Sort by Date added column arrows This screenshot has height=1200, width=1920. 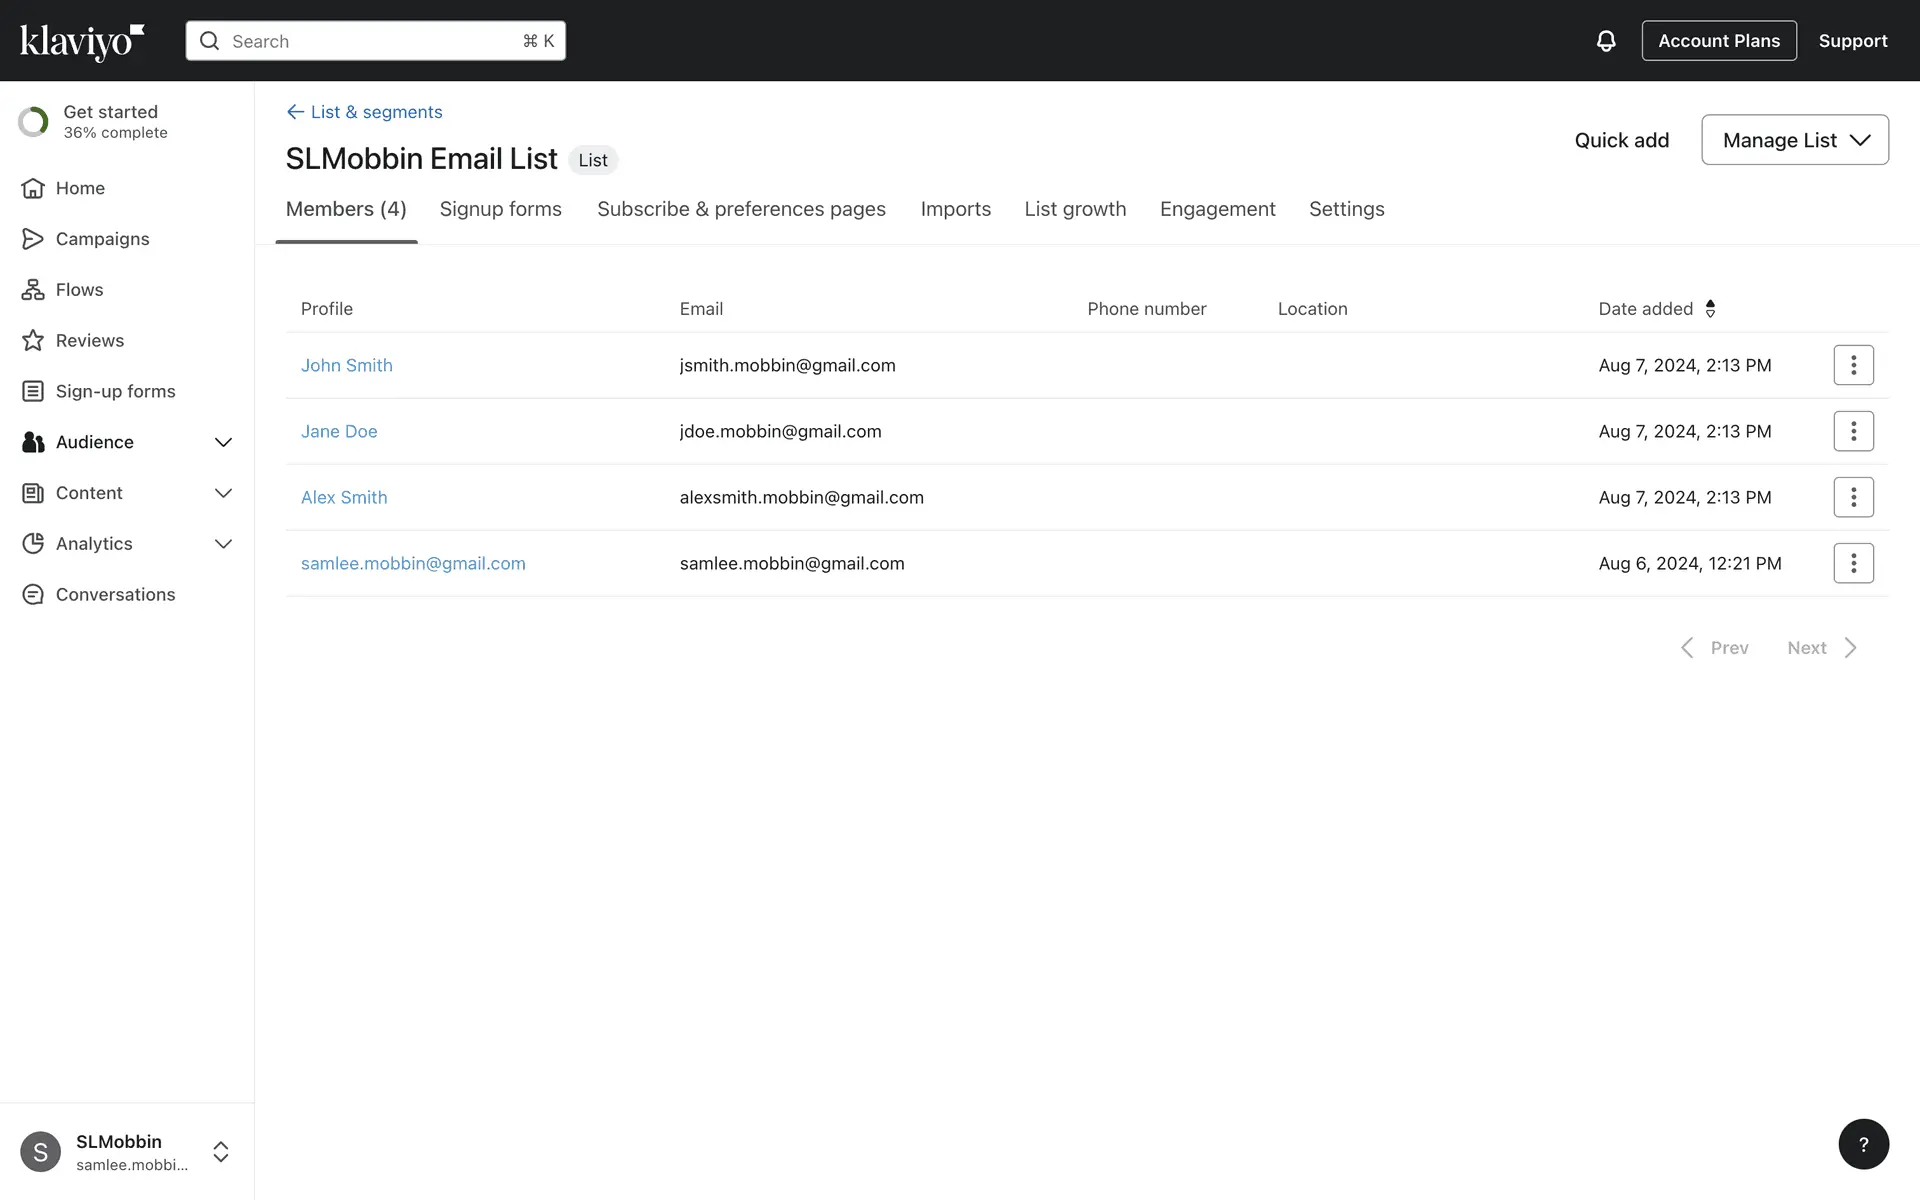(x=1710, y=309)
